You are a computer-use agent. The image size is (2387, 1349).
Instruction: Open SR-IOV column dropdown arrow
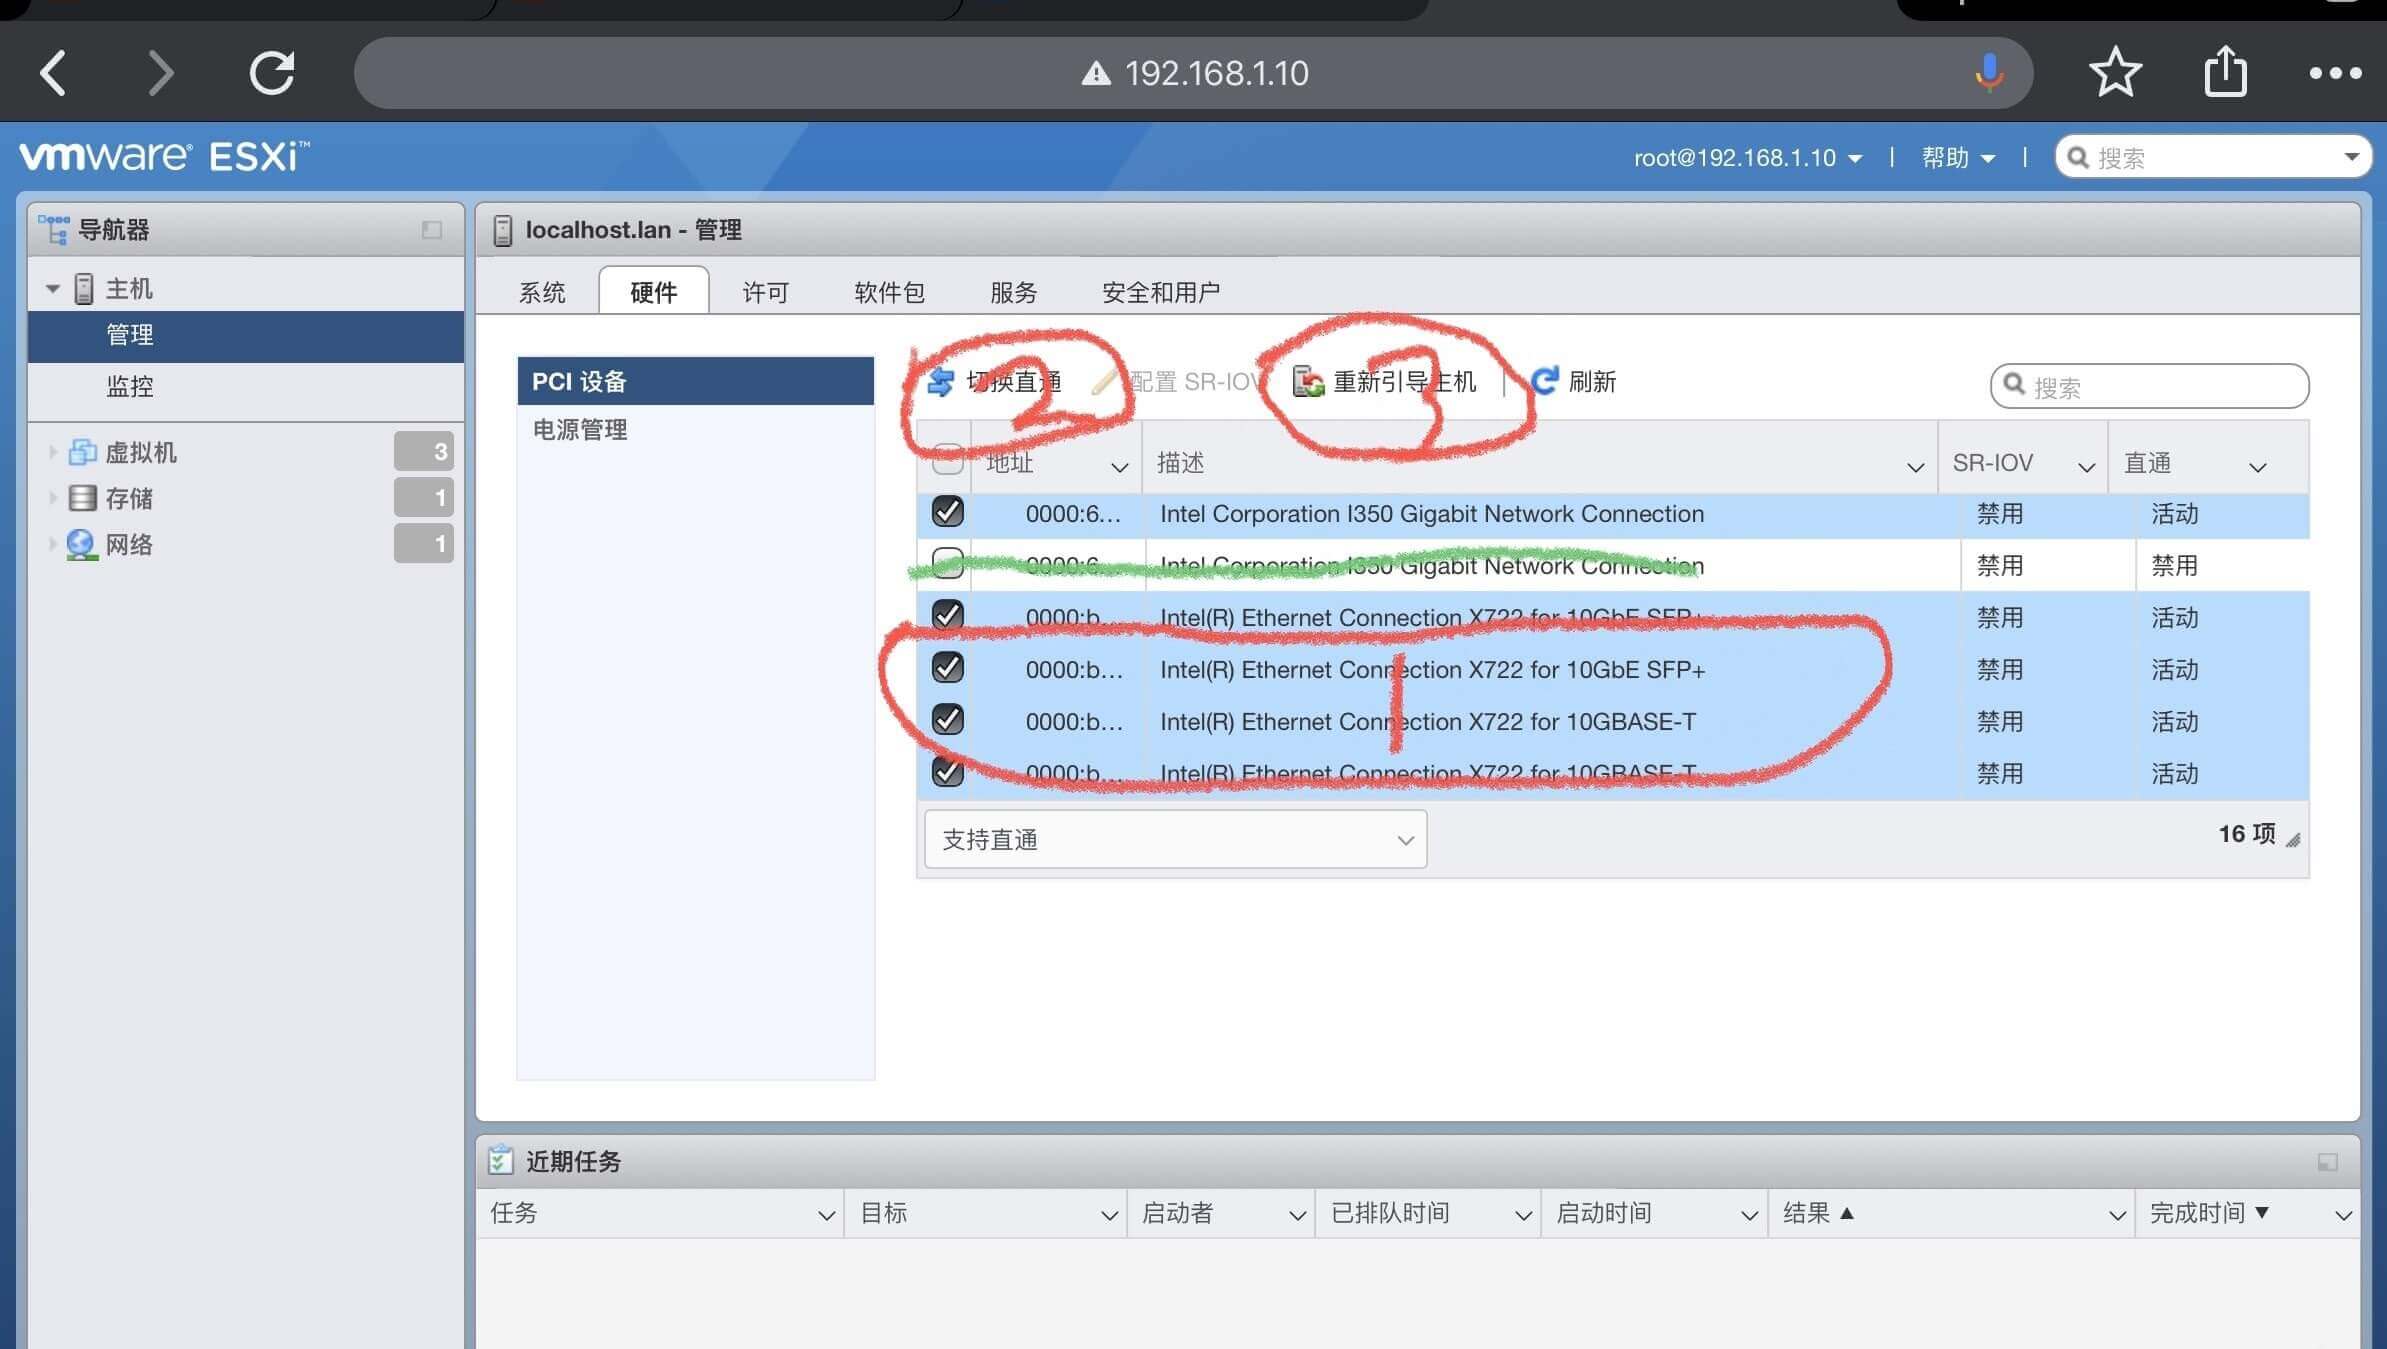click(2086, 467)
